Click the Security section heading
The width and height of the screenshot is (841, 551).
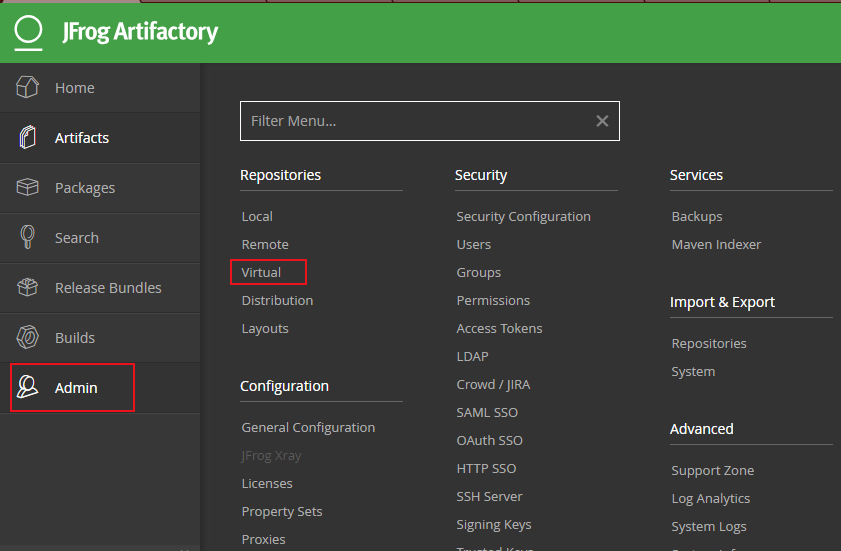tap(481, 175)
